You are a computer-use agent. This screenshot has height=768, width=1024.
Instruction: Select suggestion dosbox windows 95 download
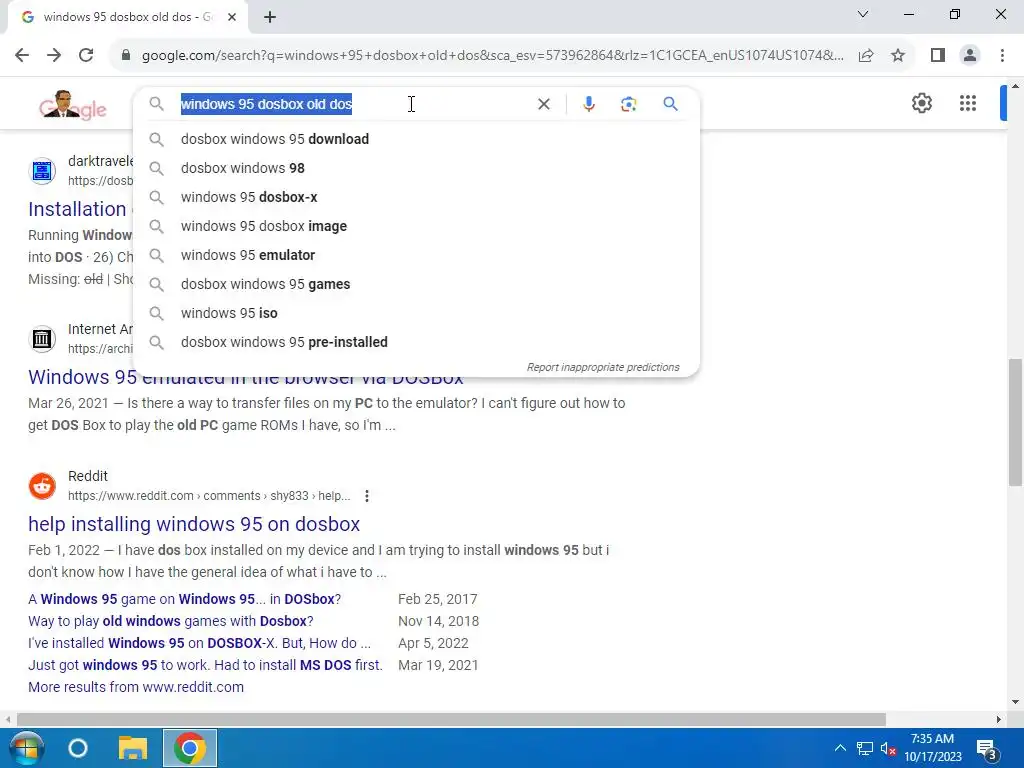[x=416, y=139]
